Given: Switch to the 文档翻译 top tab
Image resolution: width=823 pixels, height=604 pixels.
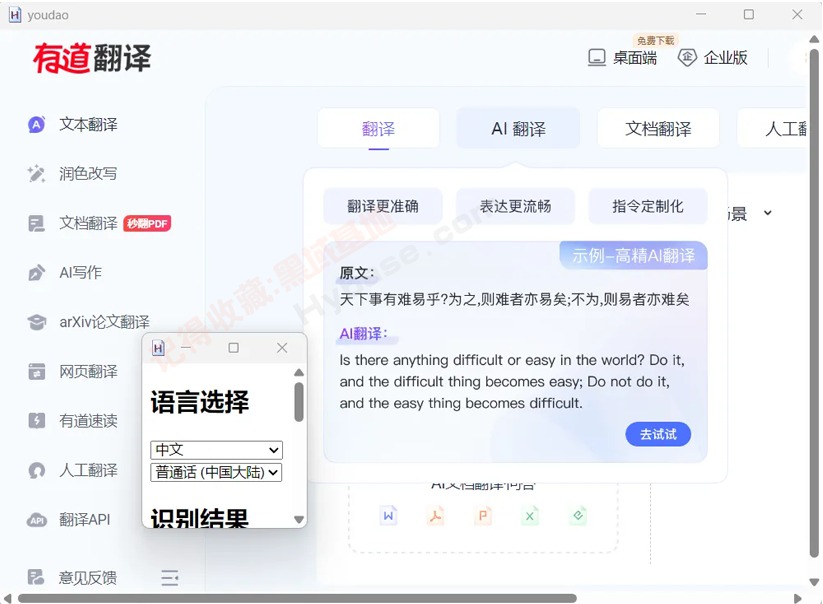Looking at the screenshot, I should [x=658, y=129].
